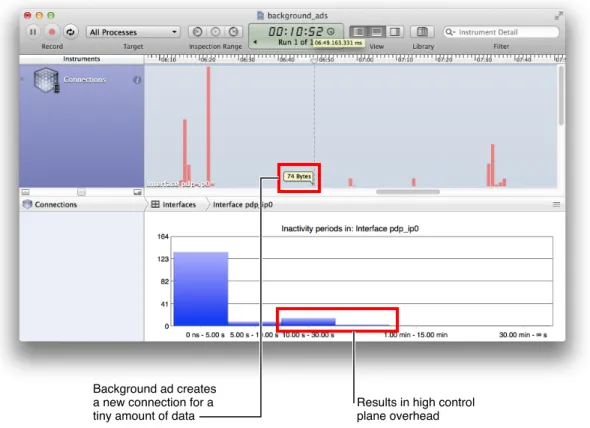Open the Connections detail view selector
This screenshot has width=590, height=428.
pos(50,204)
